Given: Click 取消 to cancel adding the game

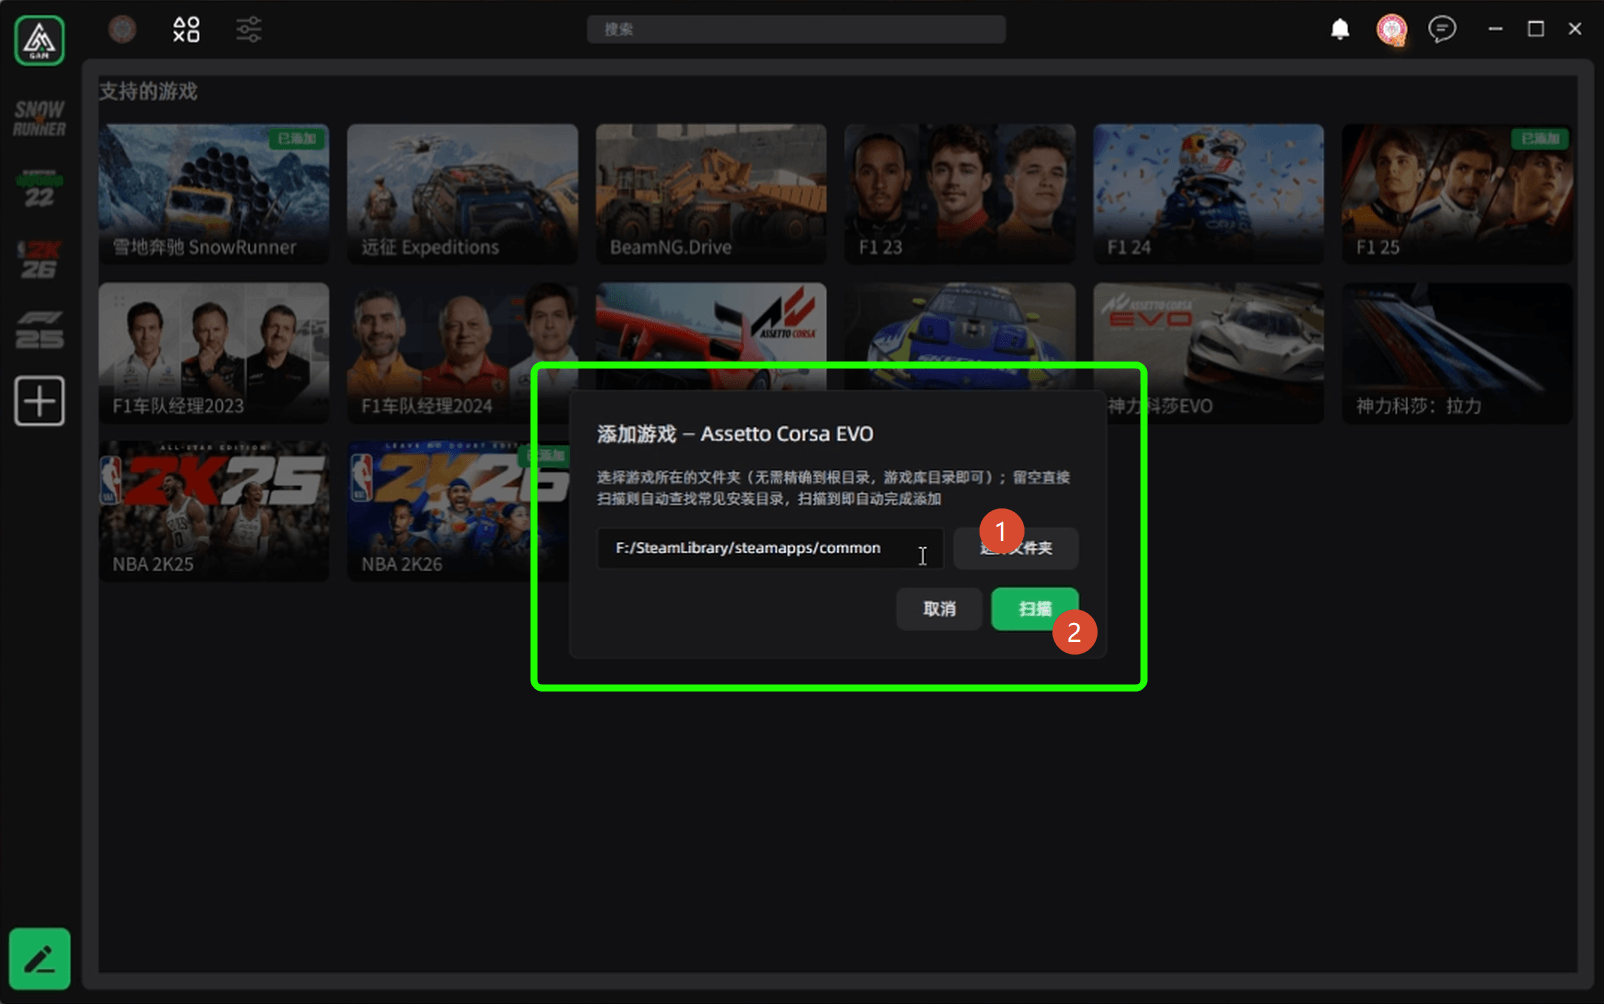Looking at the screenshot, I should tap(939, 609).
